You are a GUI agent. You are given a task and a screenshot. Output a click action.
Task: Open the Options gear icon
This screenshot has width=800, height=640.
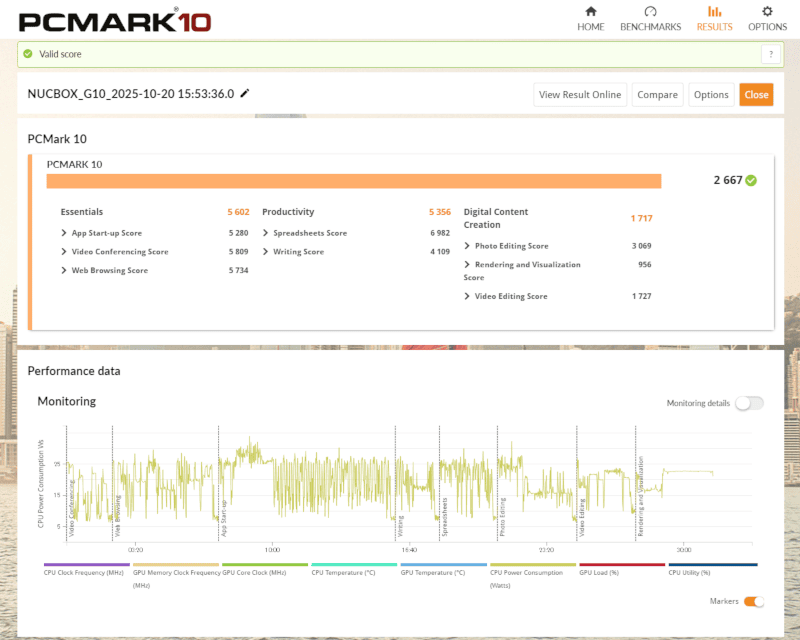(x=768, y=11)
